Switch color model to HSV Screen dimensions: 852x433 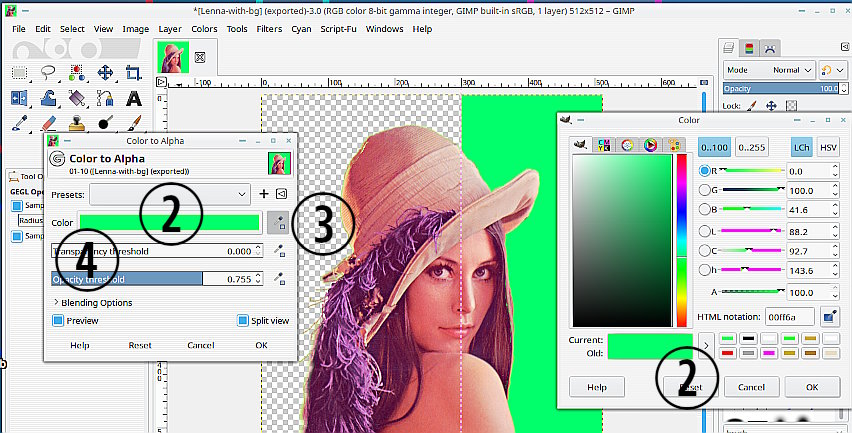point(828,147)
